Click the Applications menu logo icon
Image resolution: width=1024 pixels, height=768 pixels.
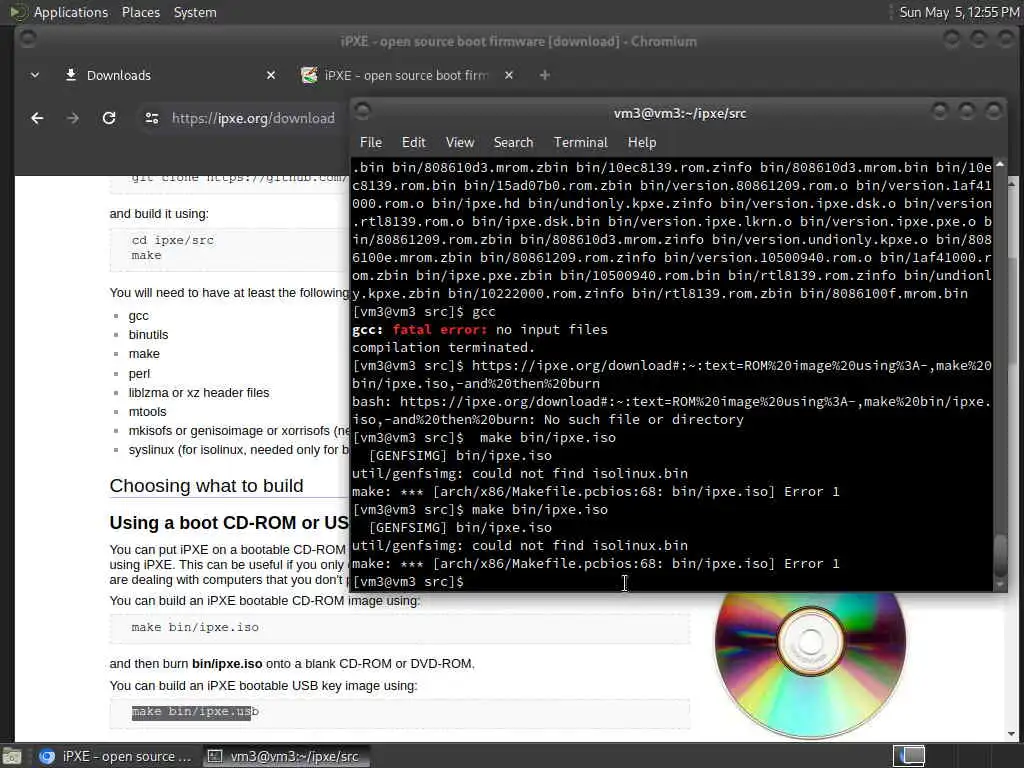pyautogui.click(x=18, y=12)
